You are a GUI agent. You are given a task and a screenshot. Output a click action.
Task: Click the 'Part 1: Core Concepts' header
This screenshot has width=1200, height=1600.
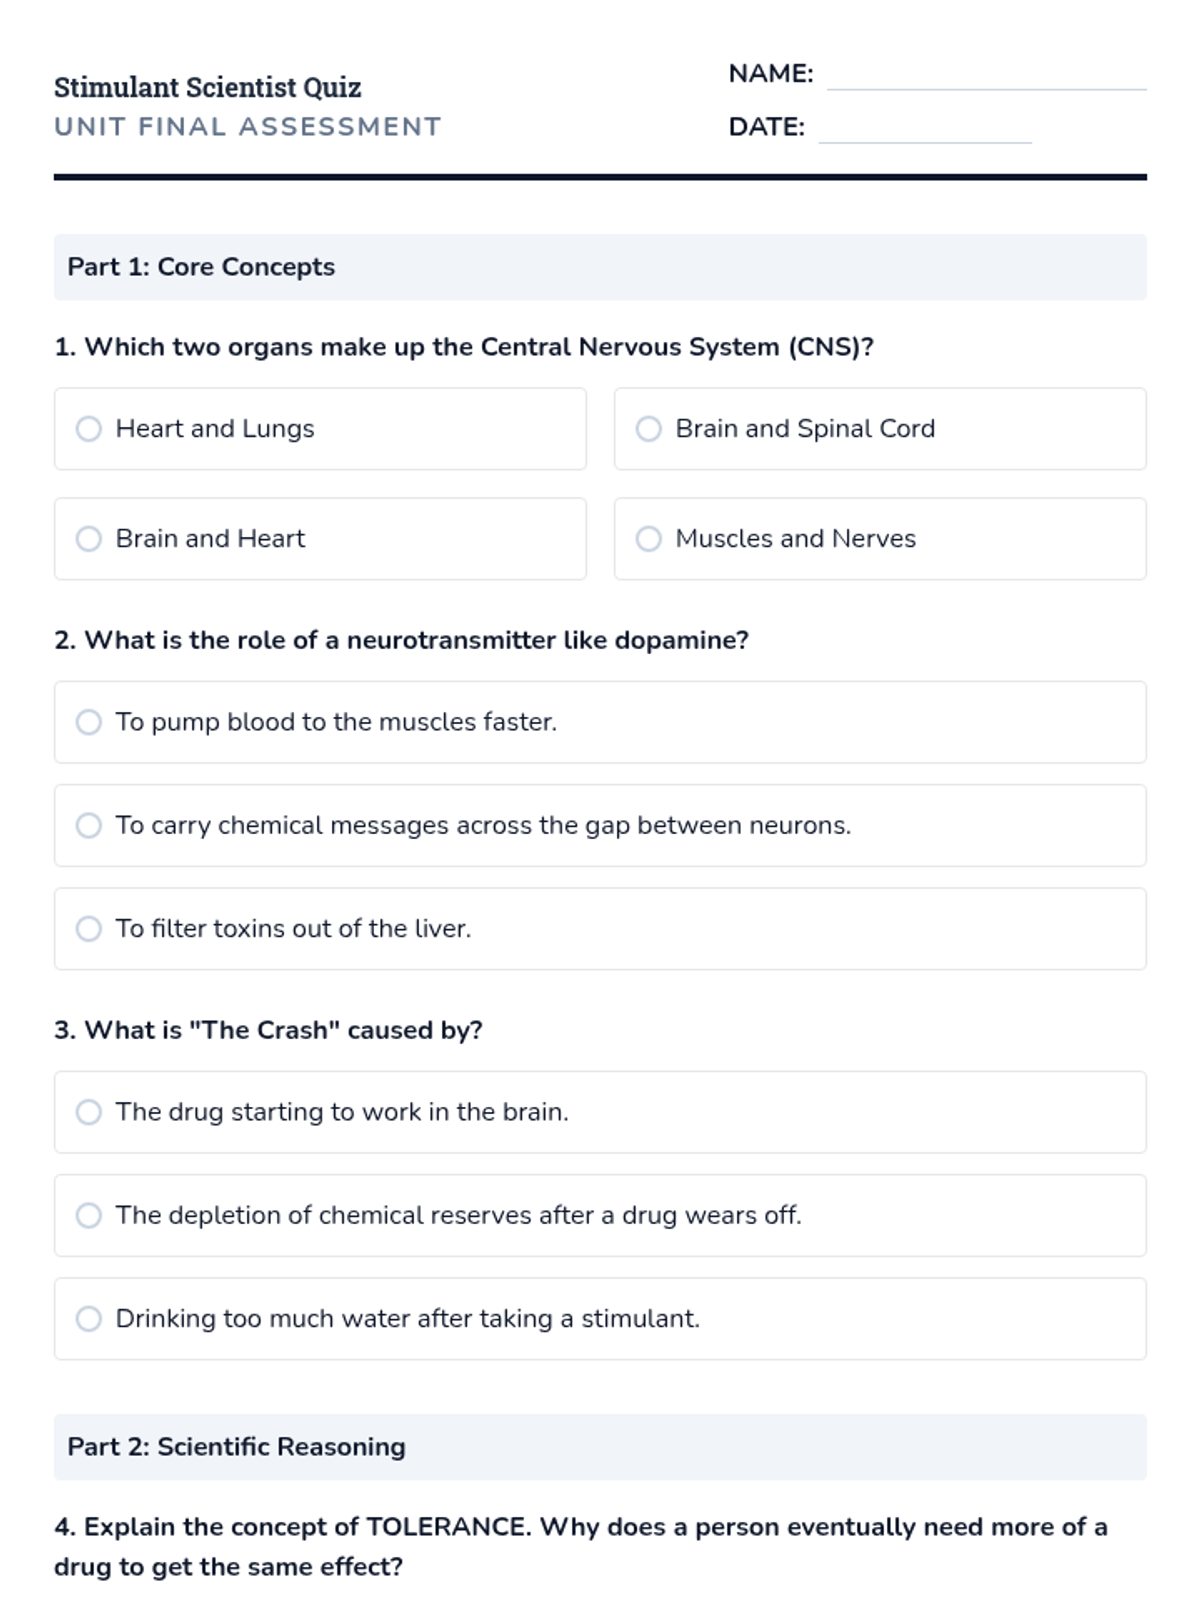tap(201, 267)
